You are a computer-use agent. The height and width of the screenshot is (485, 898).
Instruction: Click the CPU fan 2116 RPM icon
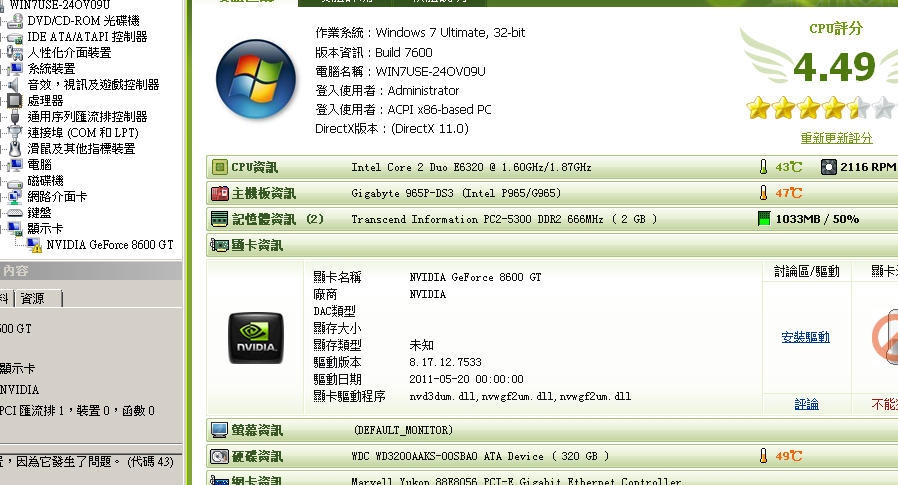click(x=828, y=167)
